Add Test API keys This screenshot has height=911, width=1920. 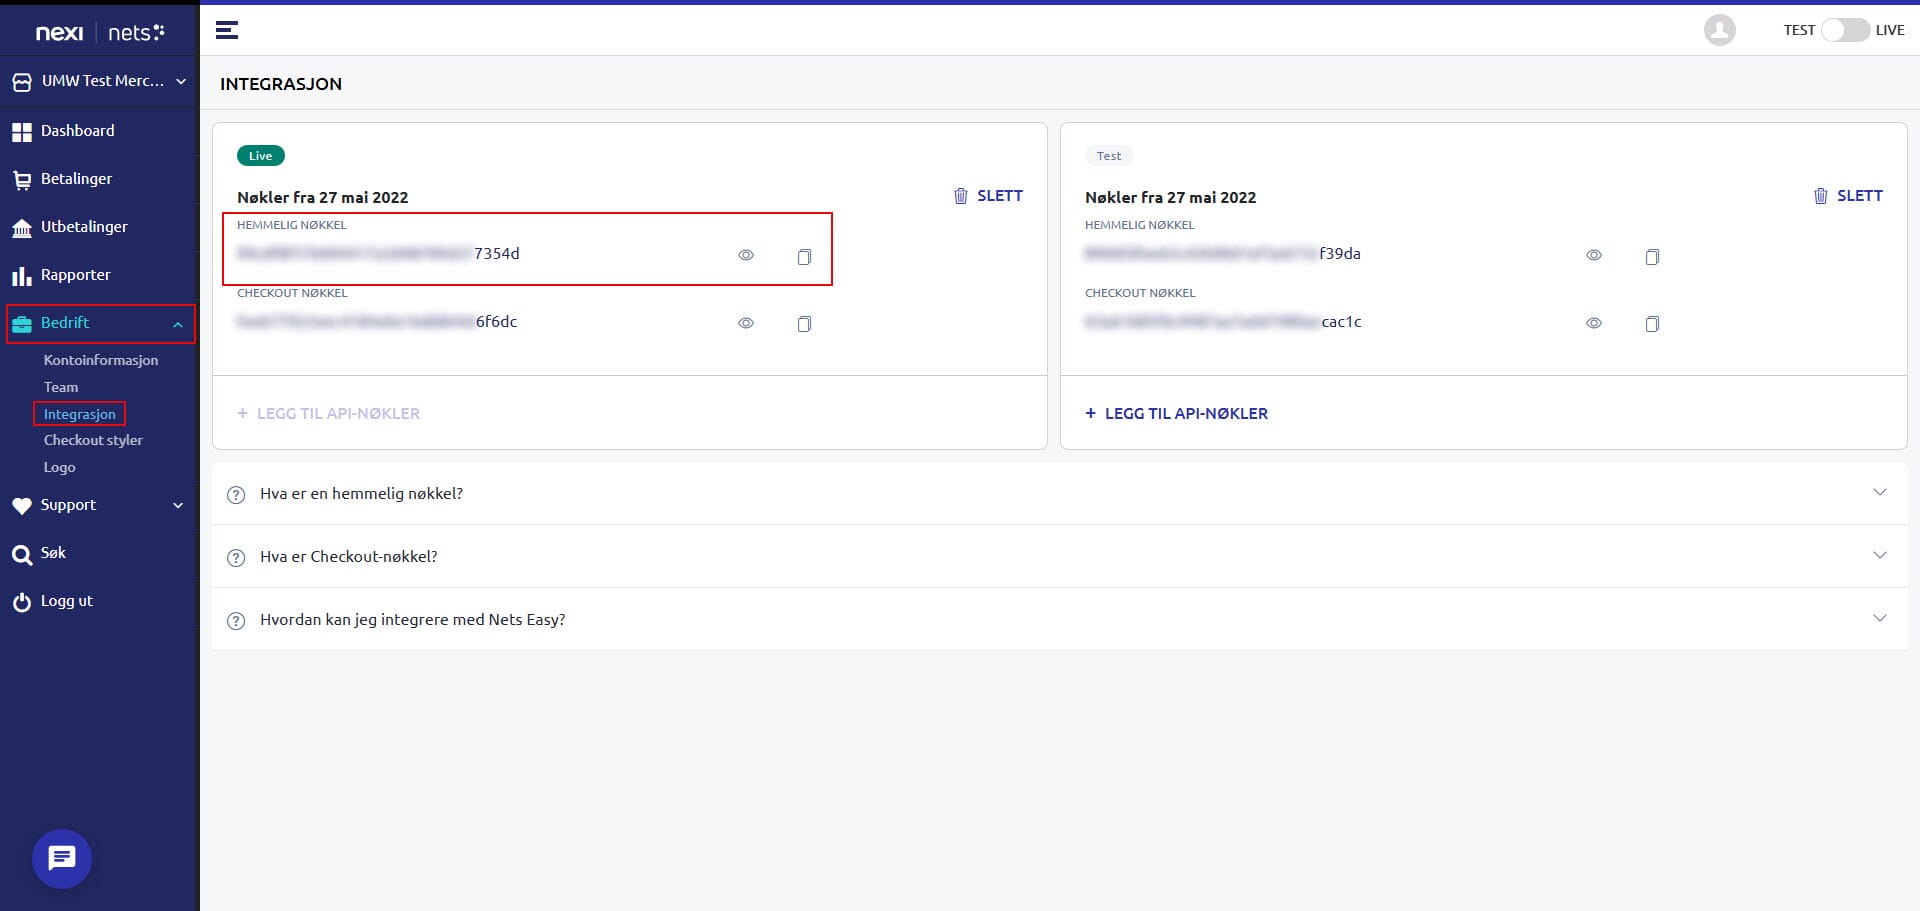(1176, 414)
